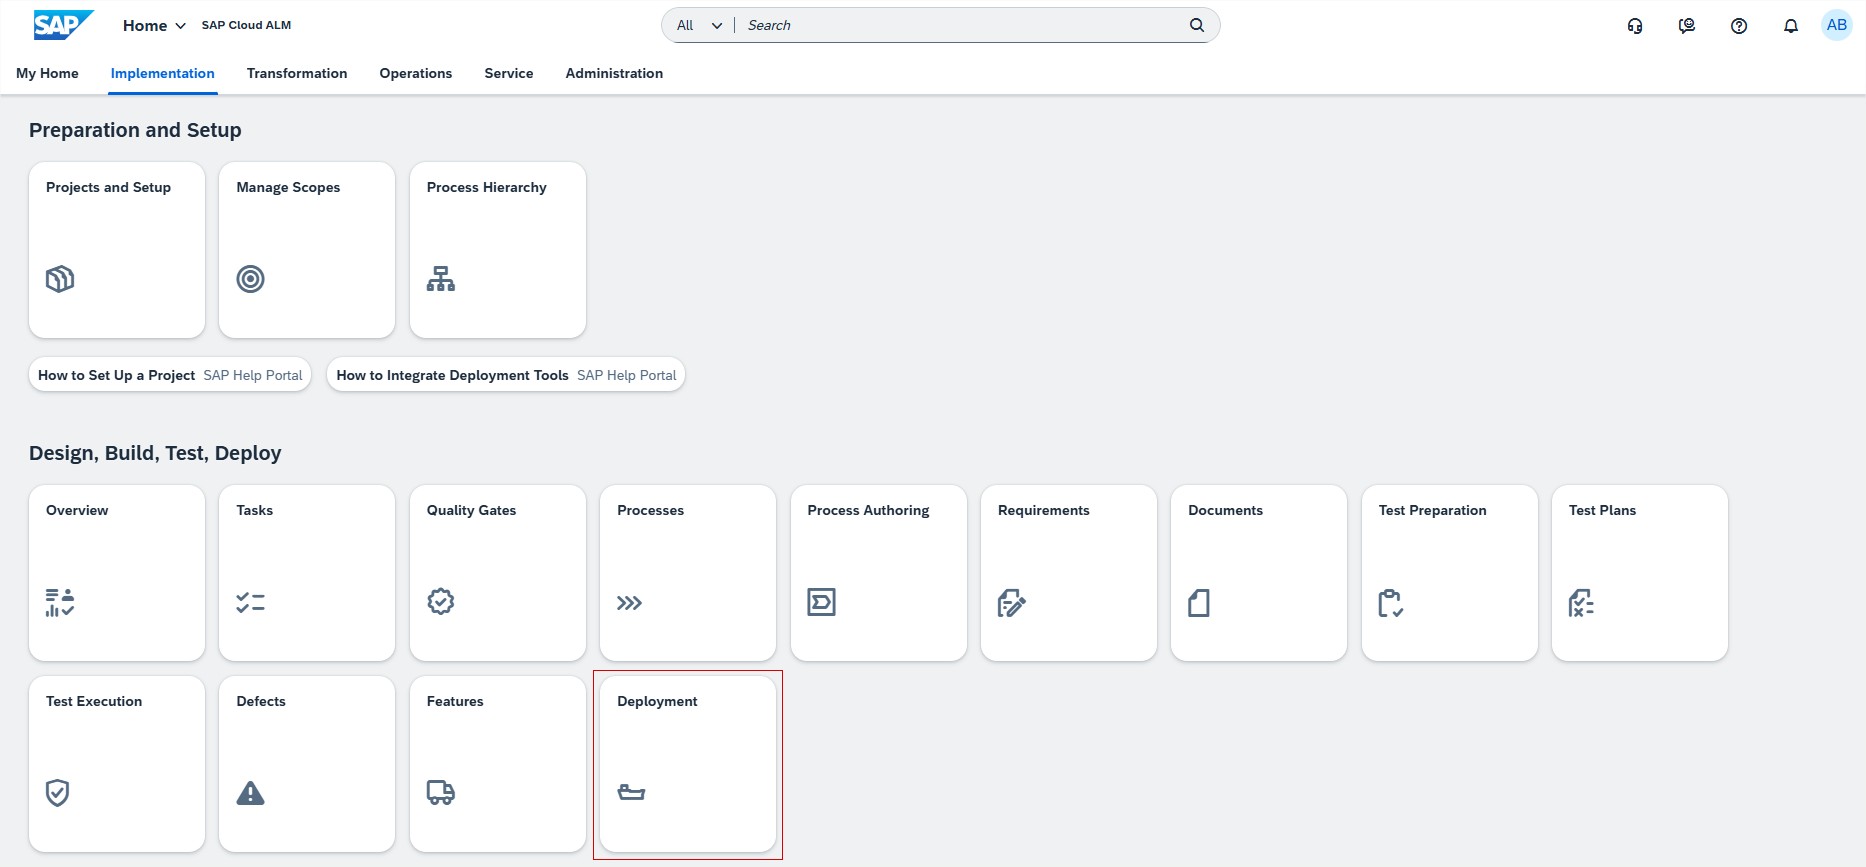Open the Deployment tile ship icon
The width and height of the screenshot is (1866, 867).
coord(631,793)
